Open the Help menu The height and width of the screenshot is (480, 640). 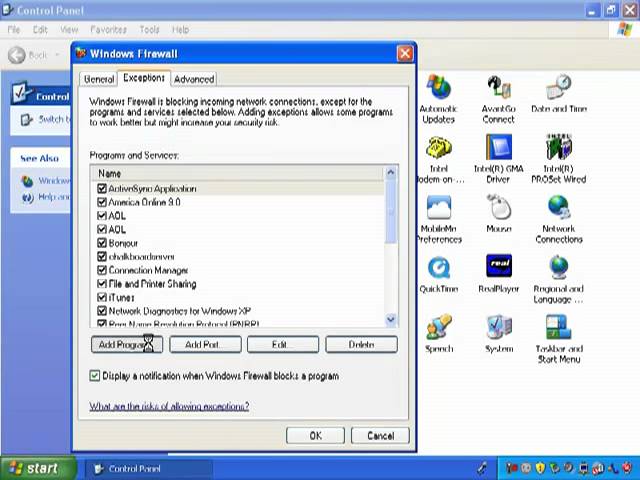pyautogui.click(x=180, y=29)
